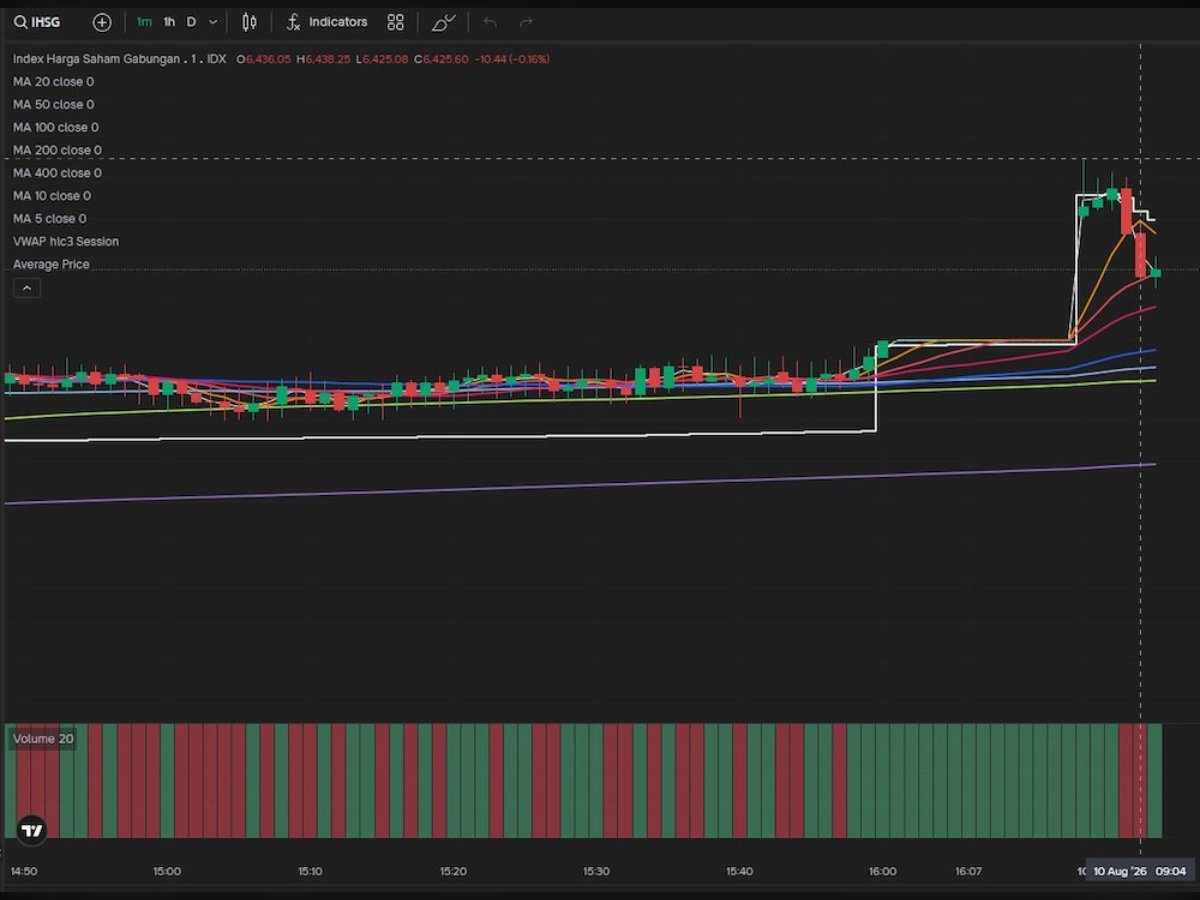Click the 16:00 time axis label

pyautogui.click(x=882, y=872)
